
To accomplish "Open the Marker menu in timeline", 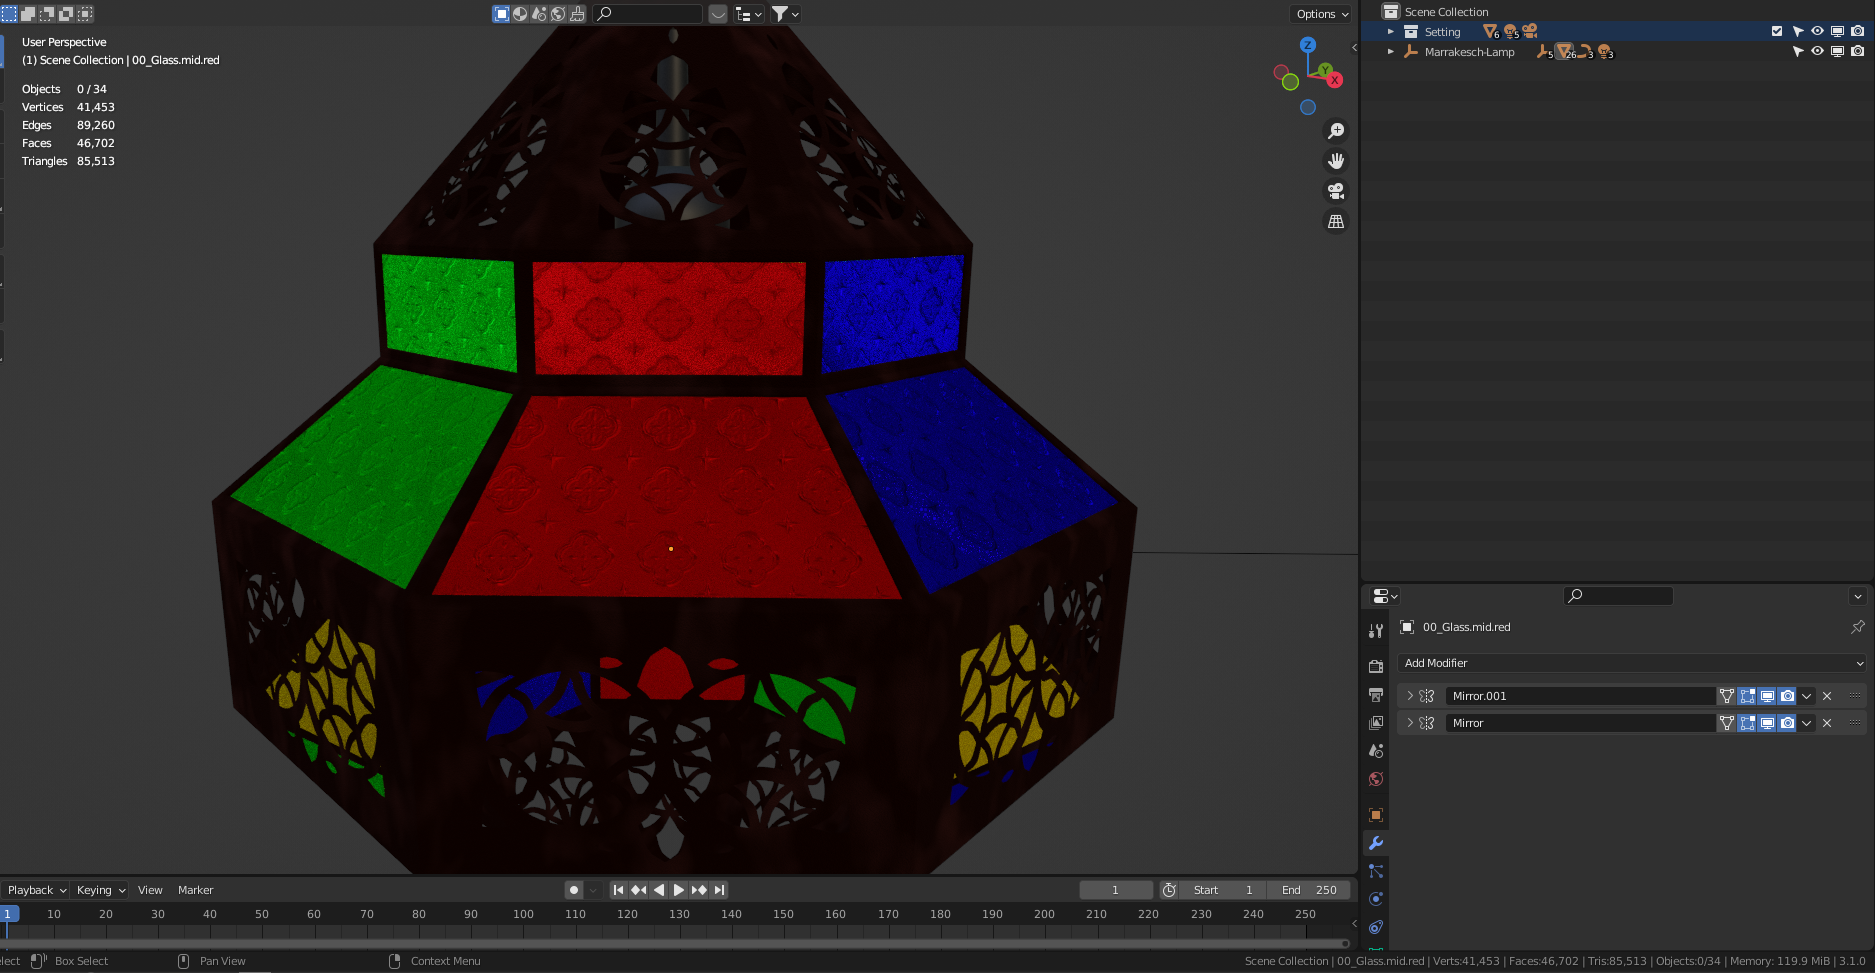I will [x=195, y=890].
